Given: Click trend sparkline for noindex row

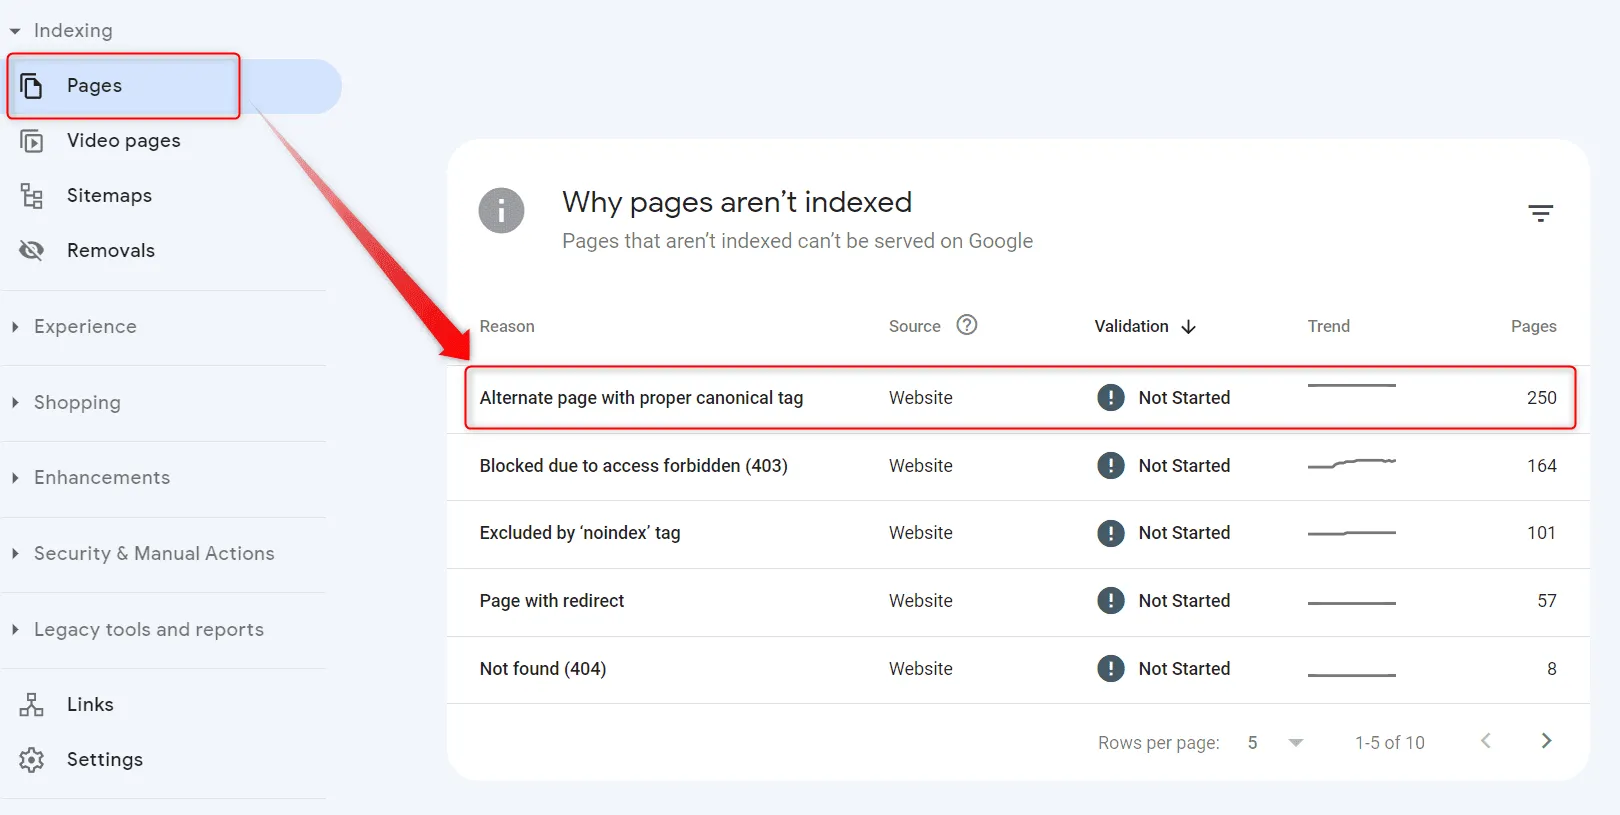Looking at the screenshot, I should pos(1351,533).
